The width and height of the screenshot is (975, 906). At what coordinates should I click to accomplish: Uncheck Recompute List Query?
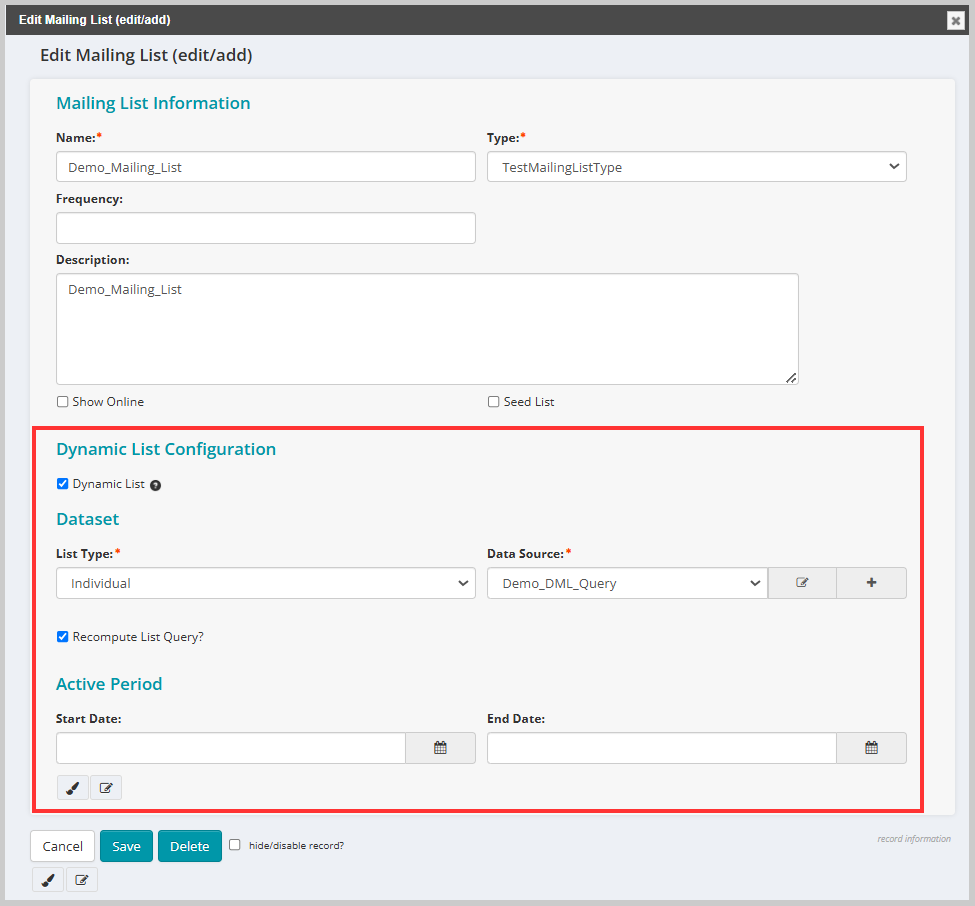(62, 636)
